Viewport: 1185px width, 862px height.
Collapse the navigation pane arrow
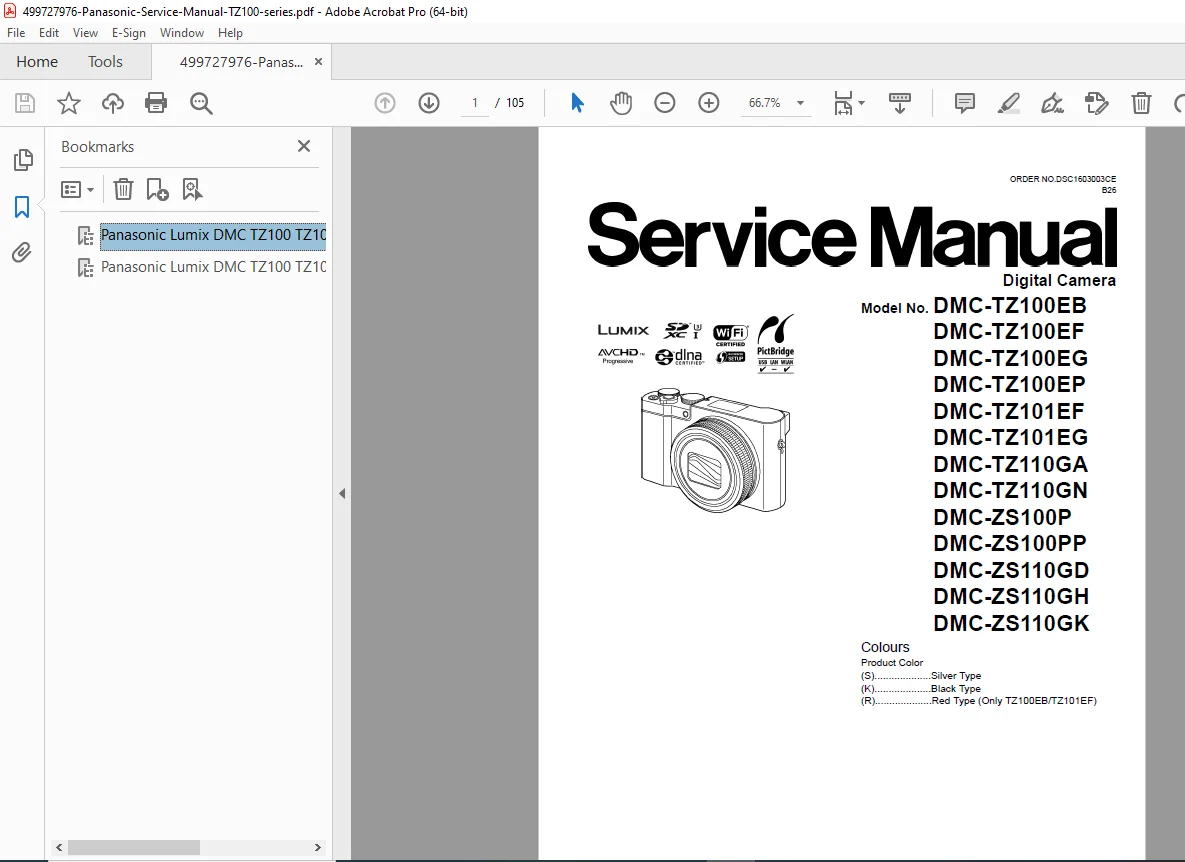pyautogui.click(x=342, y=493)
